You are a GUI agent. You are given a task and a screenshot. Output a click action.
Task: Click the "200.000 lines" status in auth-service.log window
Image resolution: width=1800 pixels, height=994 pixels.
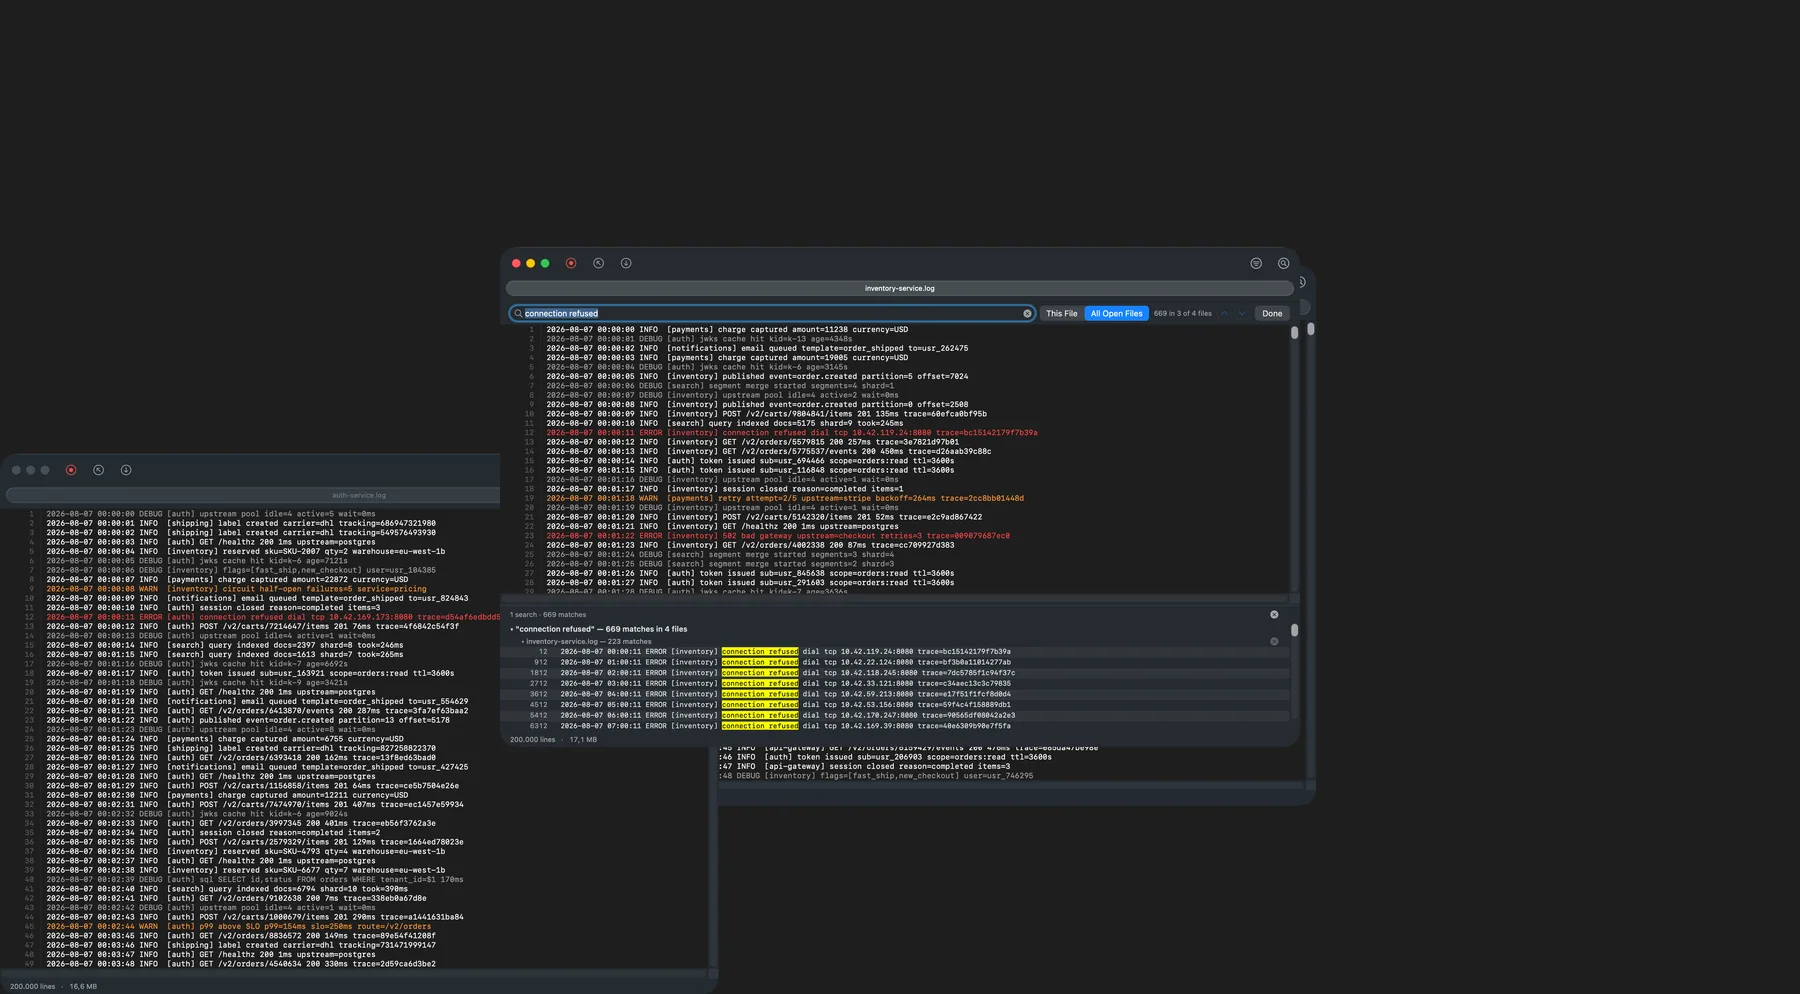(32, 986)
